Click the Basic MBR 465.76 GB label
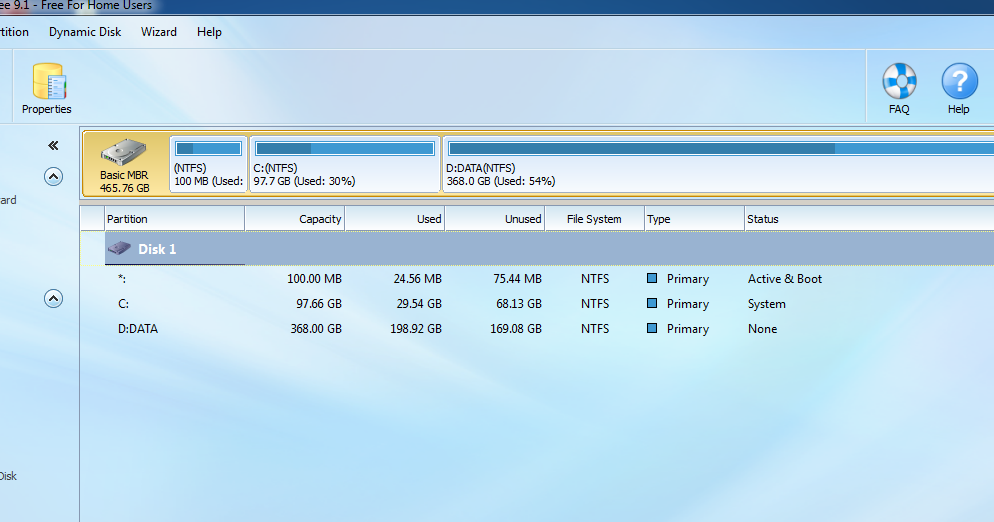Image resolution: width=994 pixels, height=522 pixels. (124, 181)
